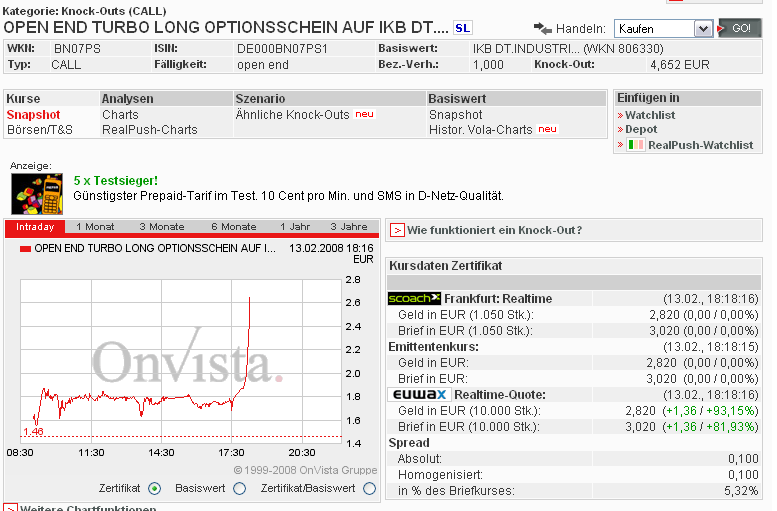This screenshot has height=511, width=777.
Task: Click EUWAX Geld change +93,15%
Action: click(x=729, y=411)
